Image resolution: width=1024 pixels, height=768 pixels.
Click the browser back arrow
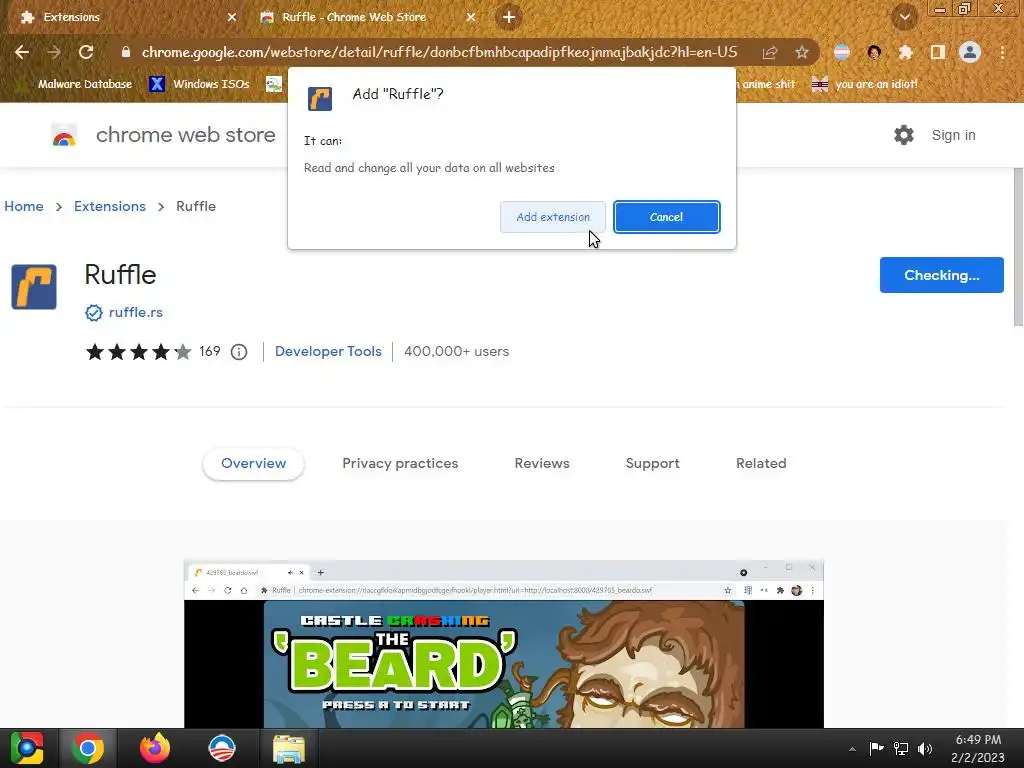pyautogui.click(x=22, y=52)
